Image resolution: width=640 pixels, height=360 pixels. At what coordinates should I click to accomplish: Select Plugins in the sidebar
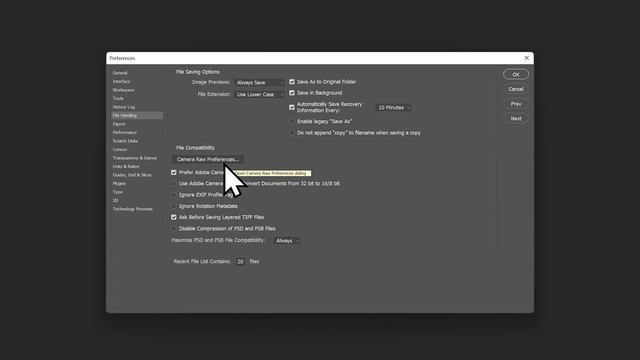(x=119, y=184)
